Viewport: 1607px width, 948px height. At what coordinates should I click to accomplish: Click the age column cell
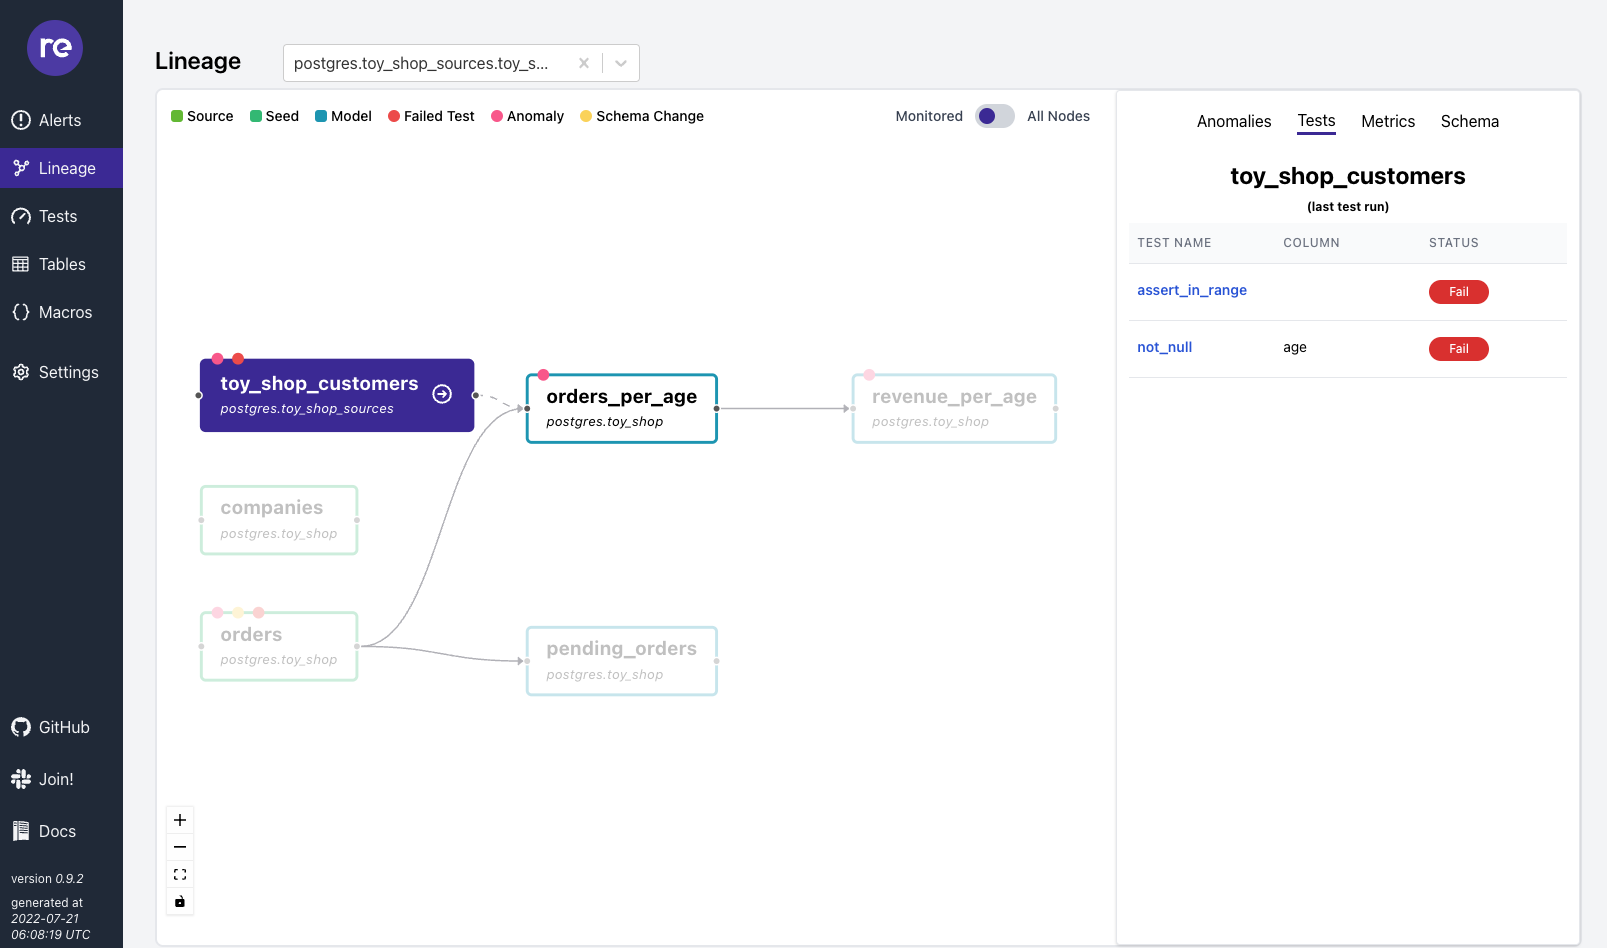point(1295,347)
